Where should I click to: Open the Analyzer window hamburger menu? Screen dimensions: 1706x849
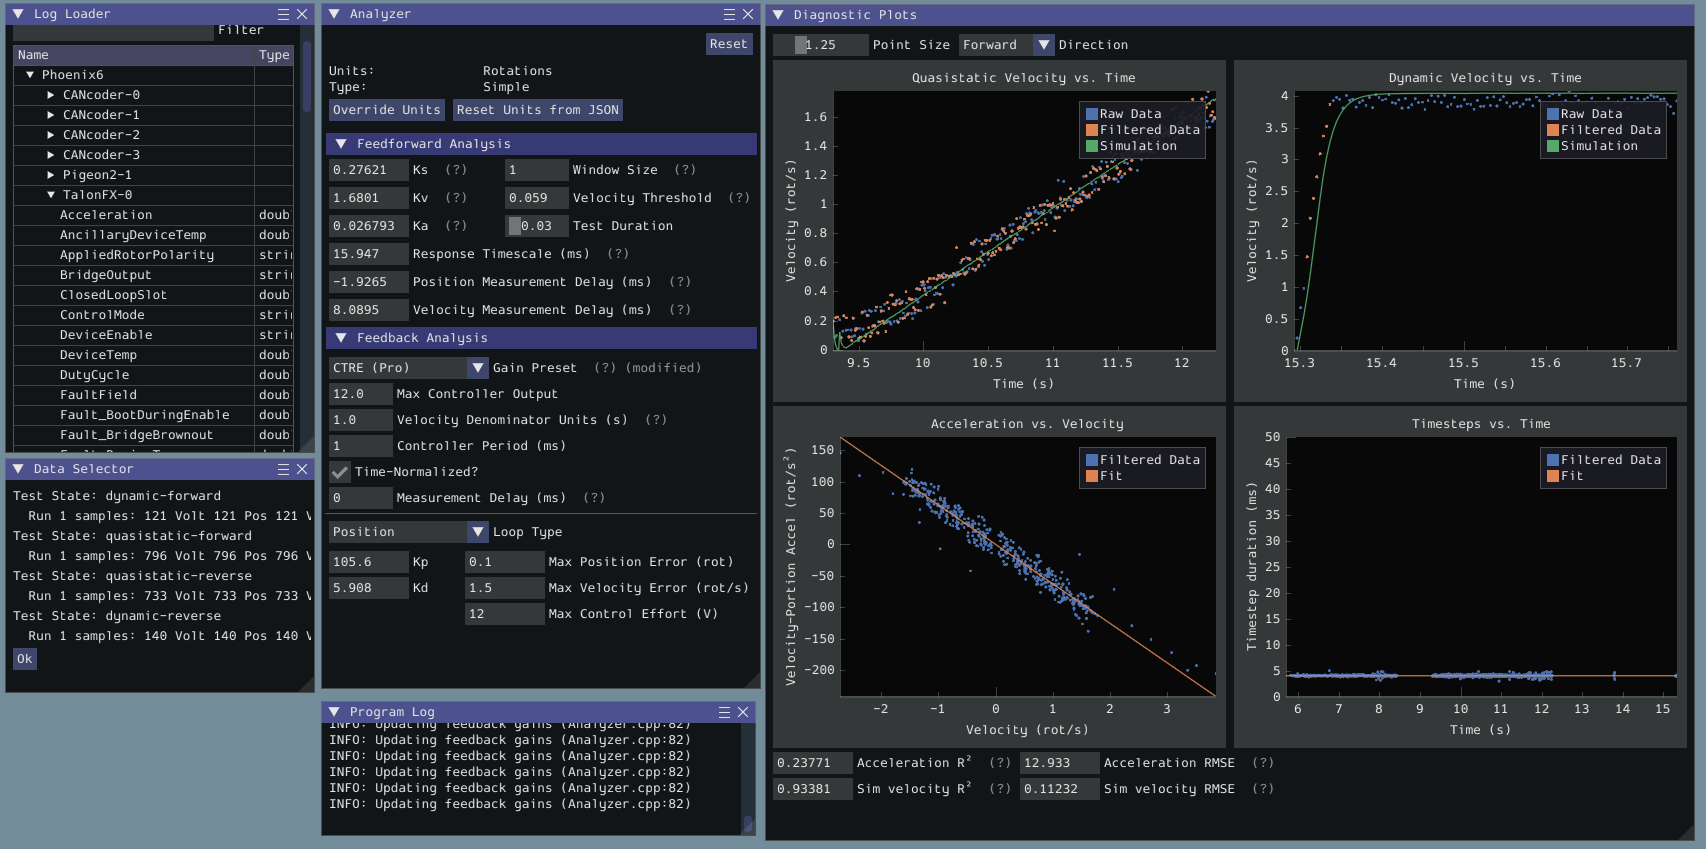tap(730, 14)
